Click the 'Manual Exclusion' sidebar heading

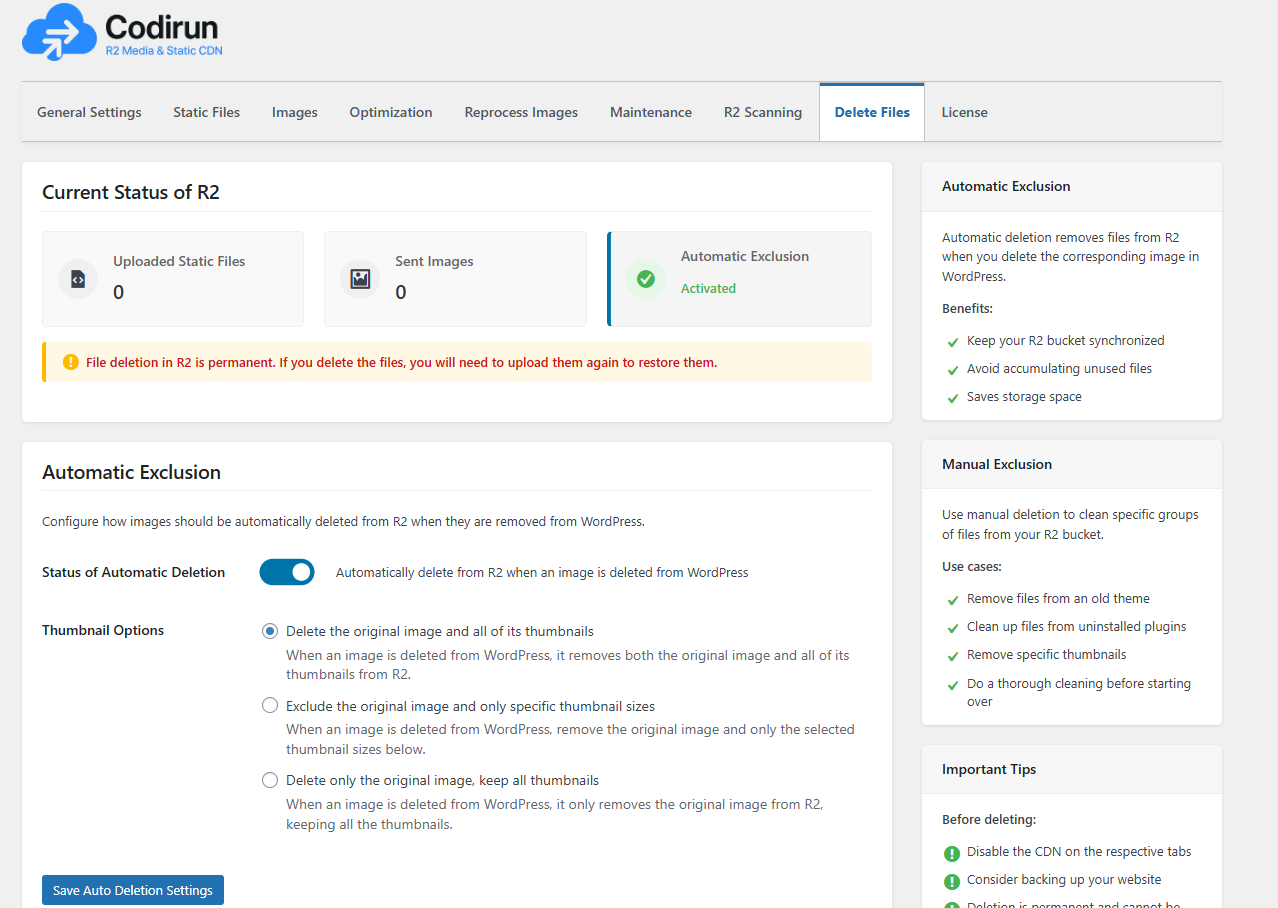[x=997, y=464]
